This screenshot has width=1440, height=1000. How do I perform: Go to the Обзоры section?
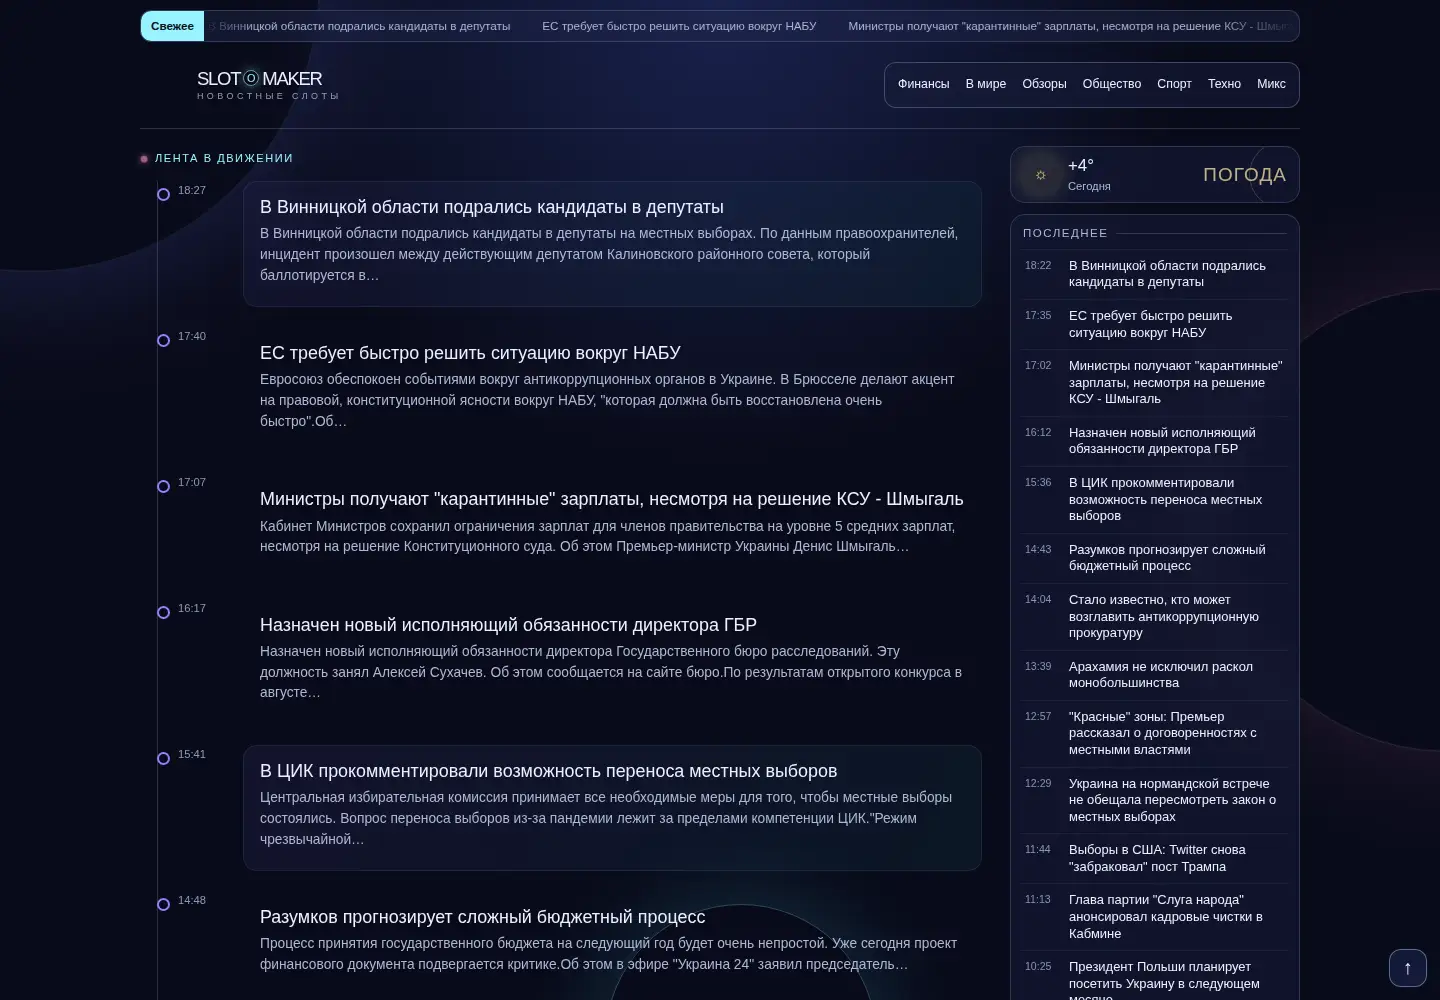coord(1044,84)
